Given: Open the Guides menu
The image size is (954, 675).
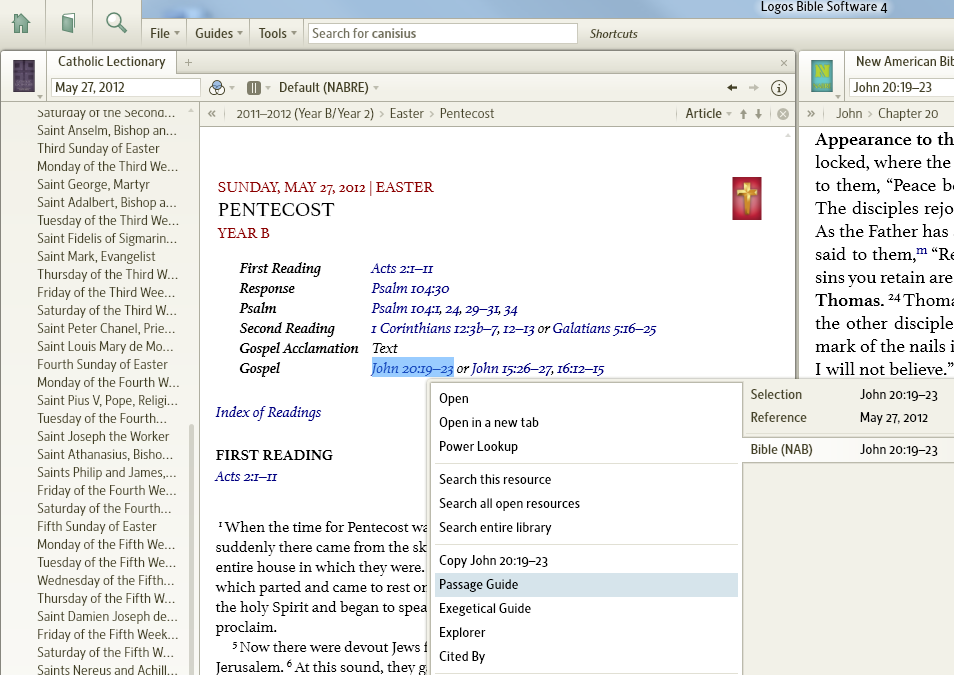Looking at the screenshot, I should pos(217,32).
